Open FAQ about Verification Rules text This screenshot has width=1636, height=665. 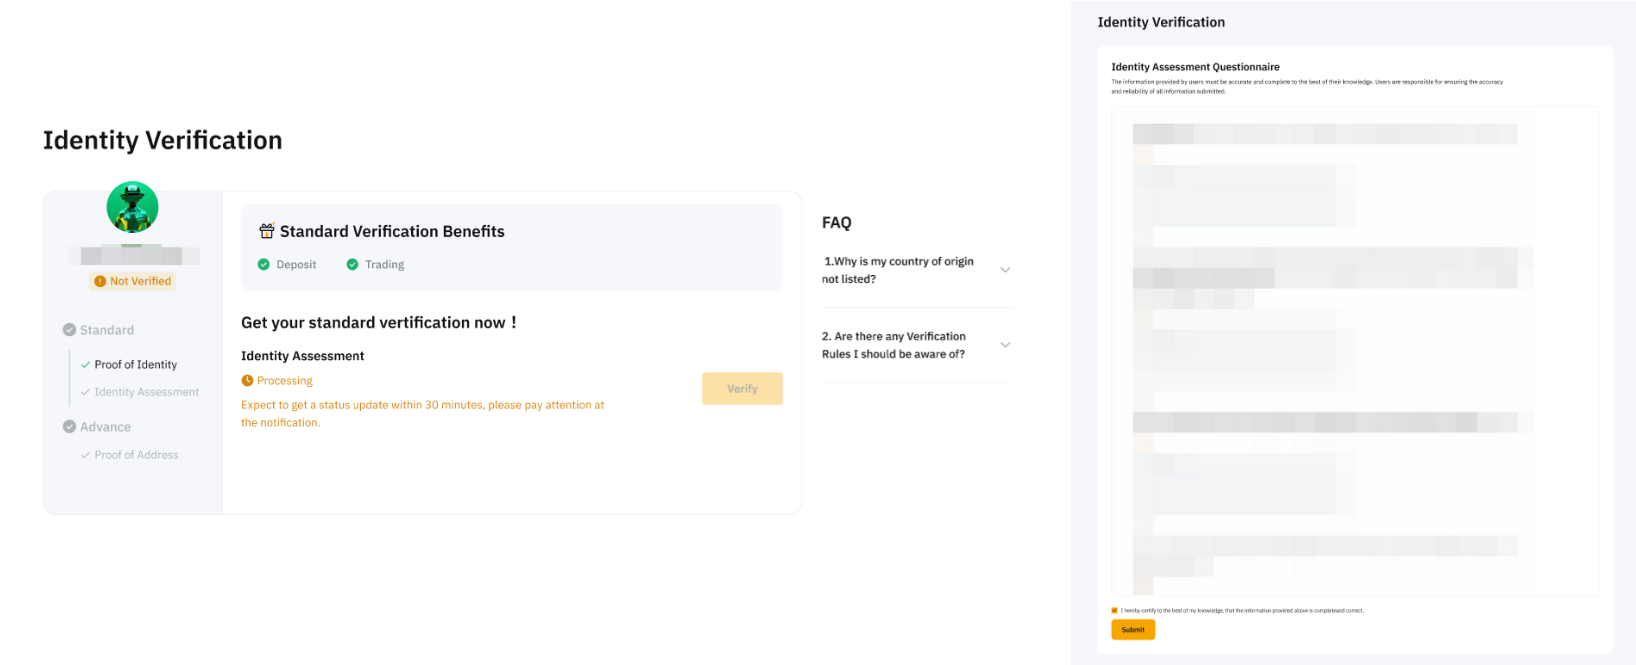[893, 345]
